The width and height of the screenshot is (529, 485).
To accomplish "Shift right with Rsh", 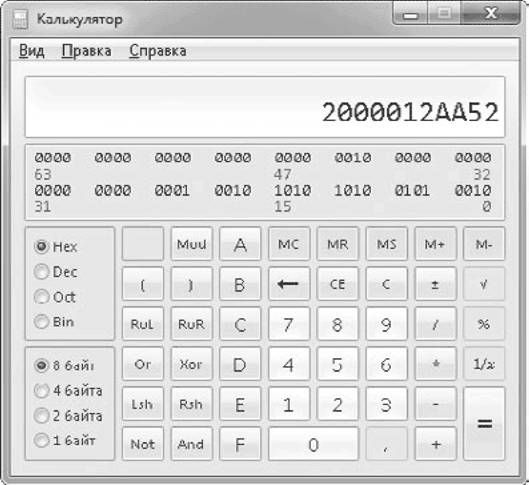I will coord(192,404).
